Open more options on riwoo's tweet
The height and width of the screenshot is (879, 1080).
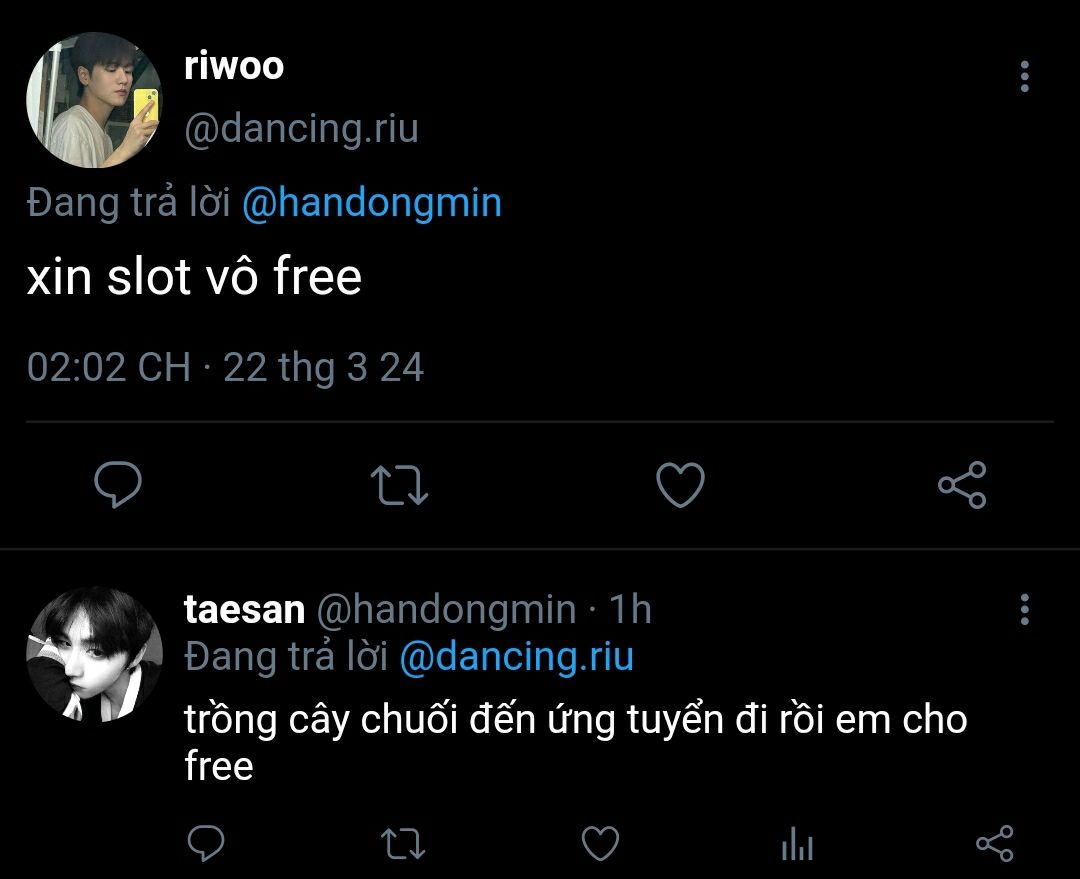(1025, 76)
